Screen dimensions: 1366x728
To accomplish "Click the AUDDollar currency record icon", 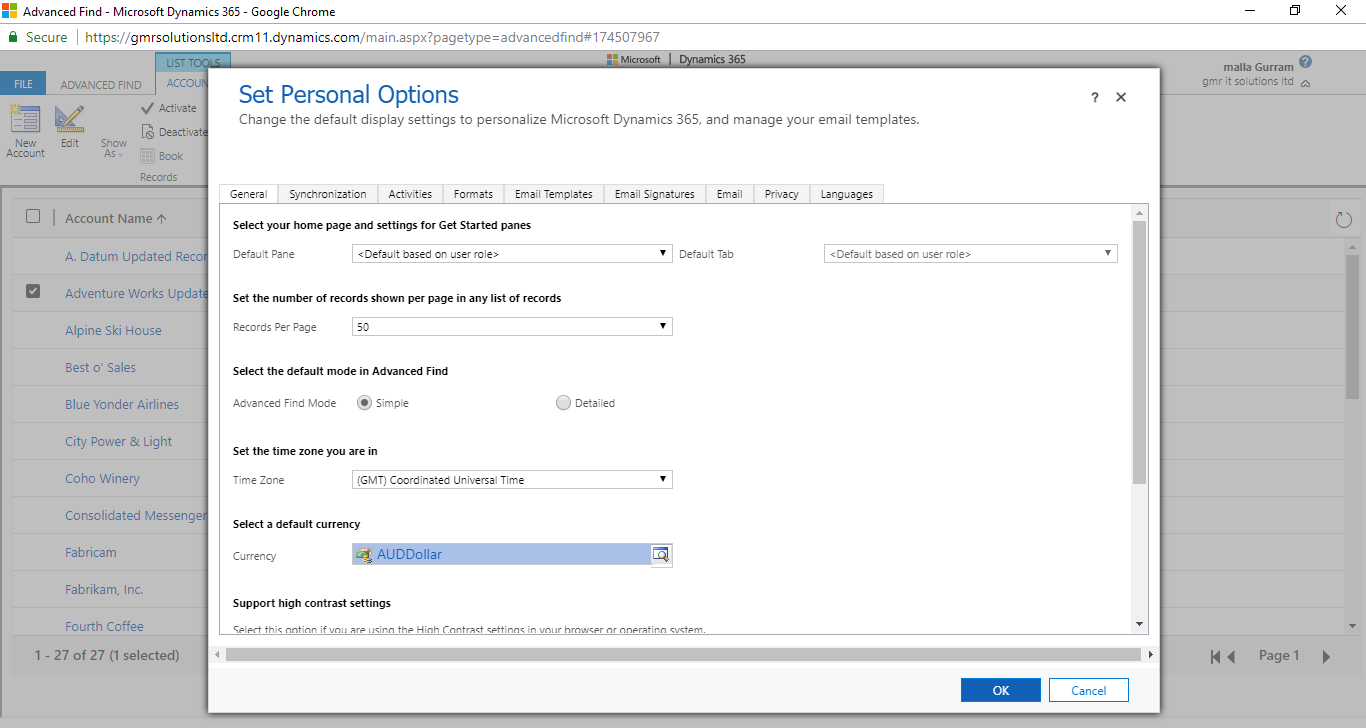I will (x=364, y=554).
